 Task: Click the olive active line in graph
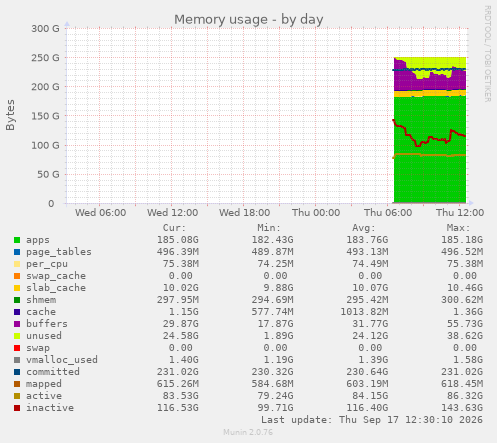click(430, 155)
